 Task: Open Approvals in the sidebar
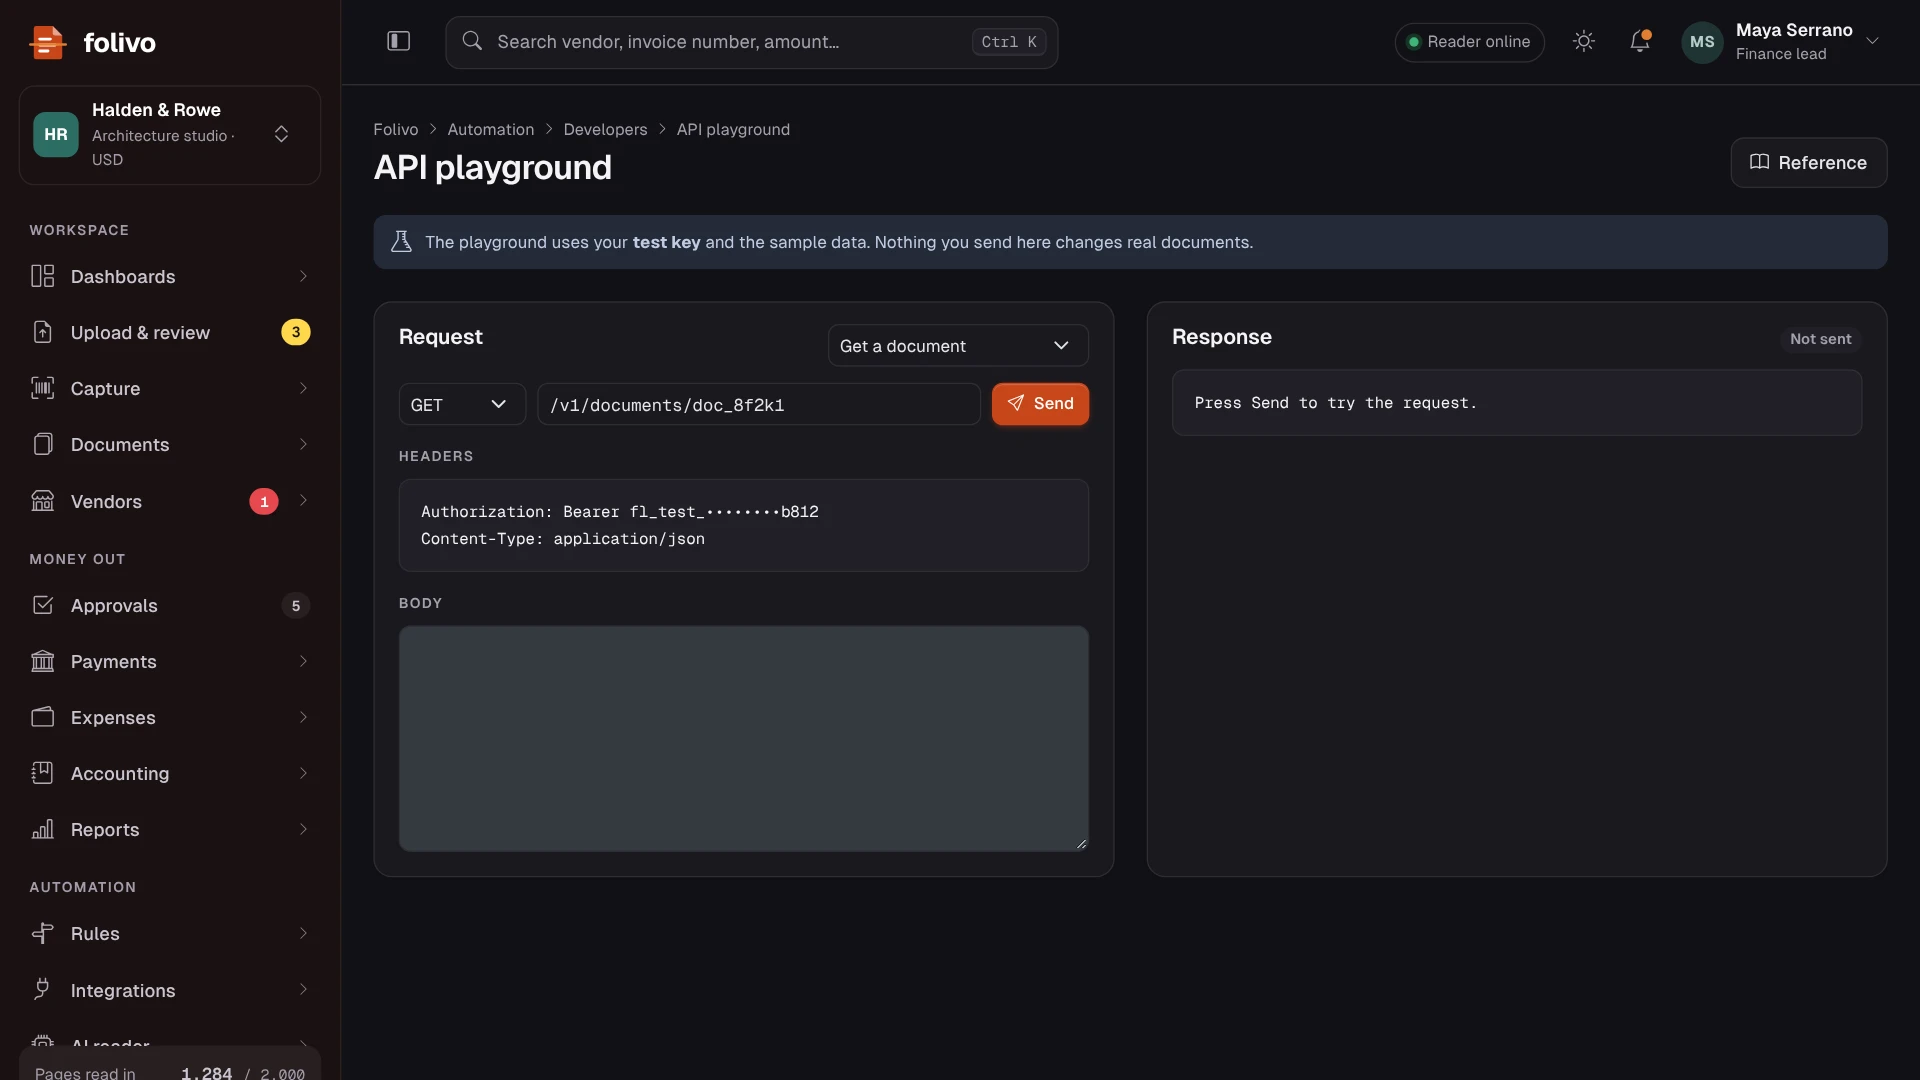click(170, 605)
